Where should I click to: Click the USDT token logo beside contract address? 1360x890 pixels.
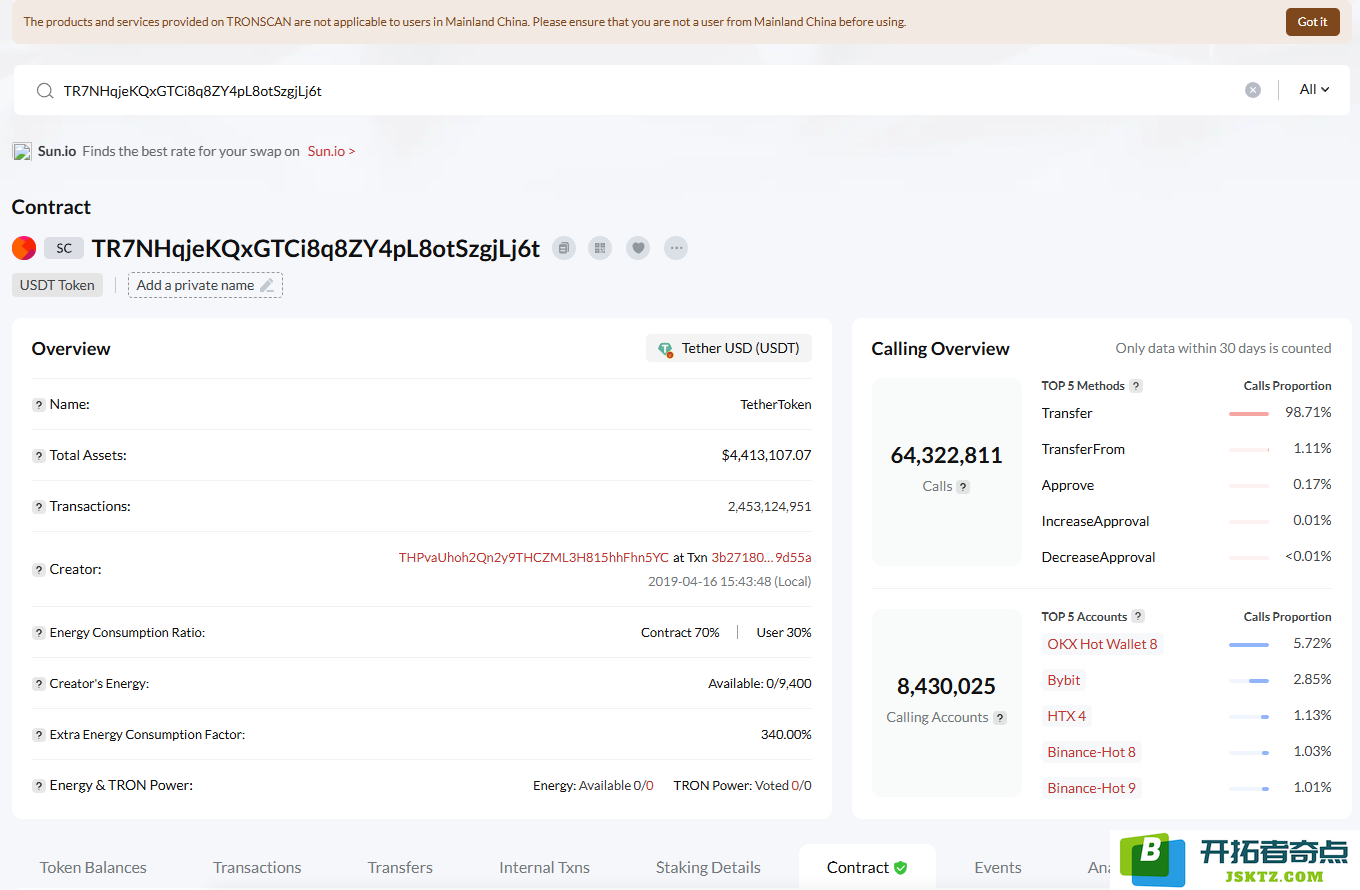point(24,248)
